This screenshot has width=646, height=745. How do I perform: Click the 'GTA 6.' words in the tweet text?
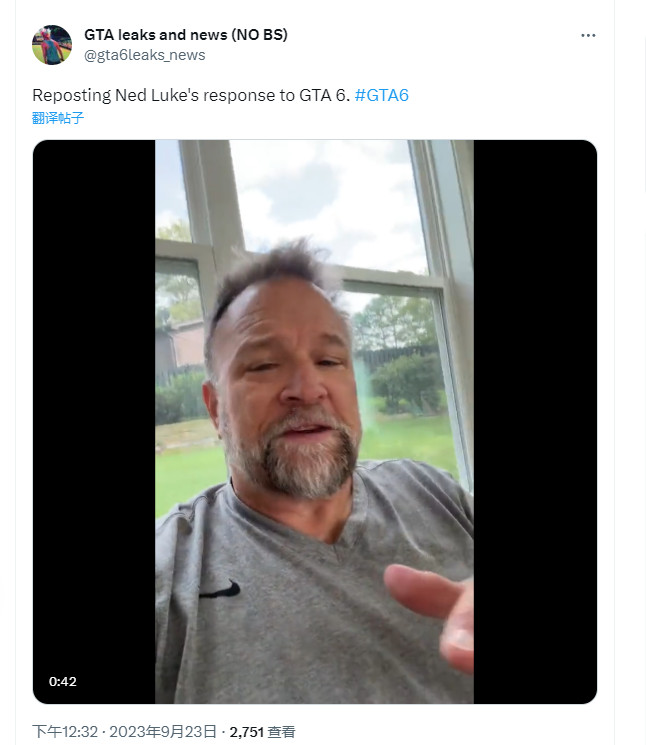324,96
